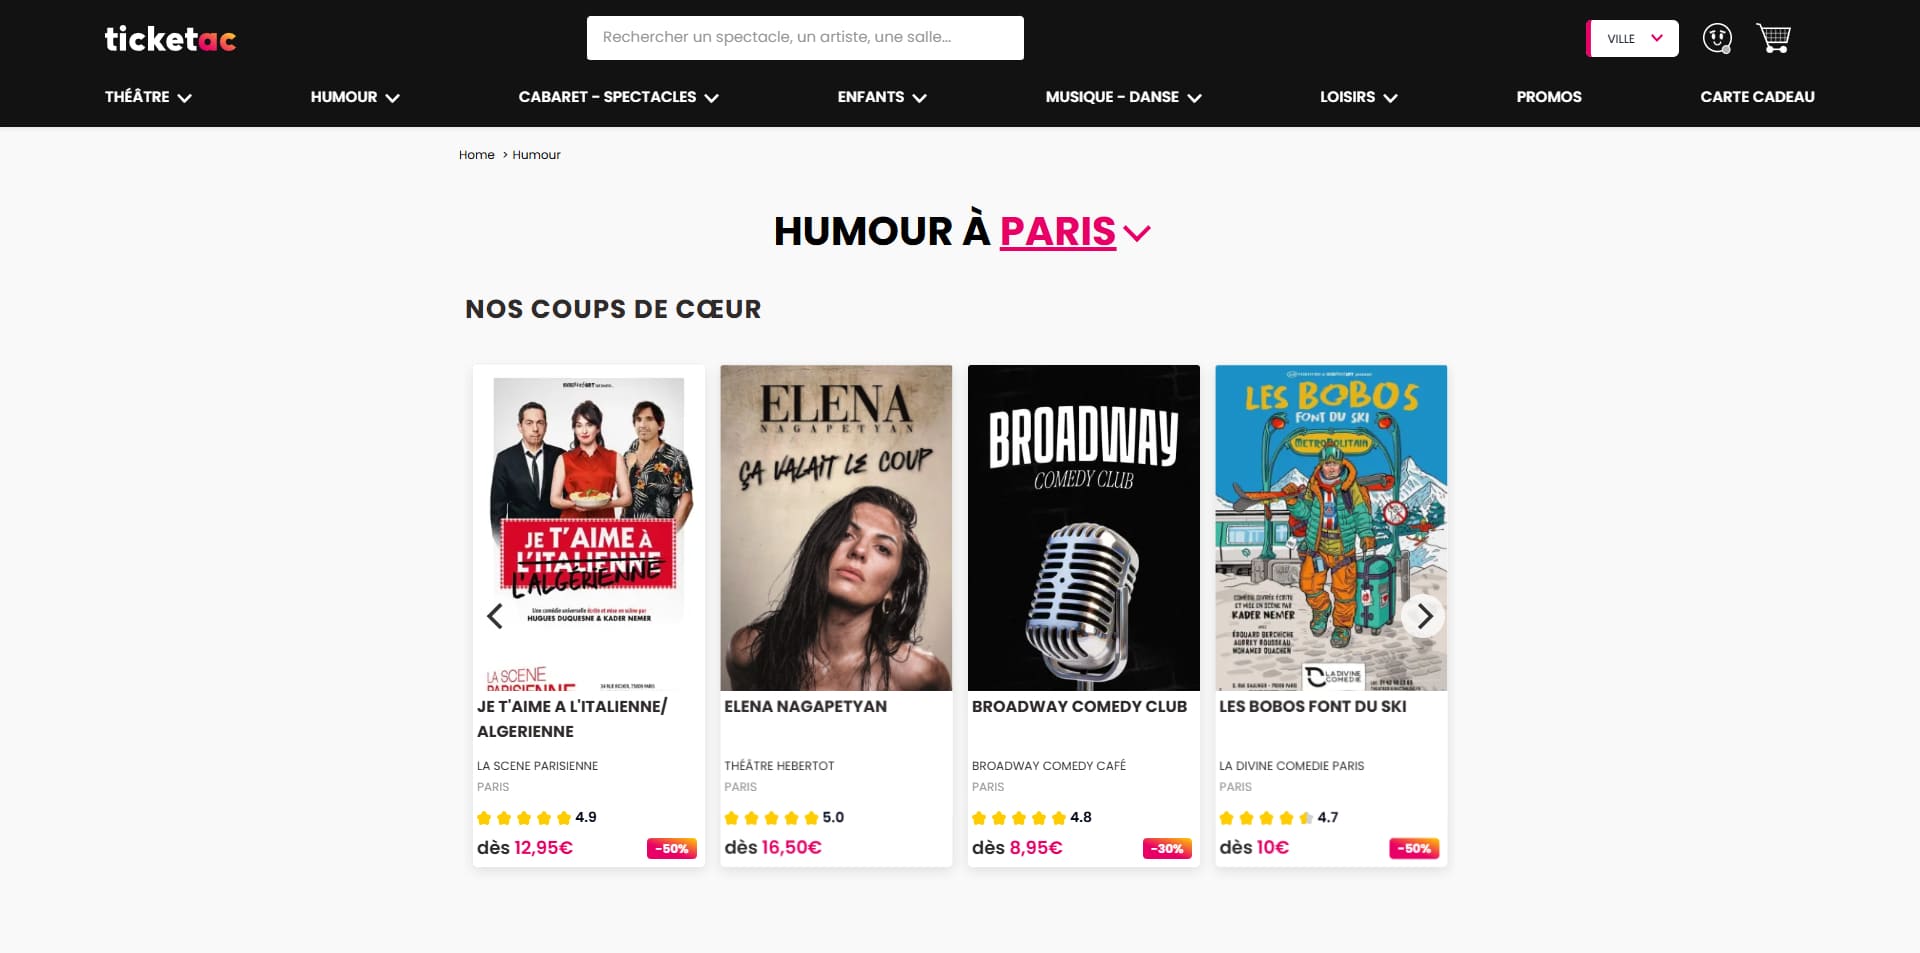The image size is (1920, 953).
Task: Open the VILLE city dropdown
Action: pos(1633,38)
